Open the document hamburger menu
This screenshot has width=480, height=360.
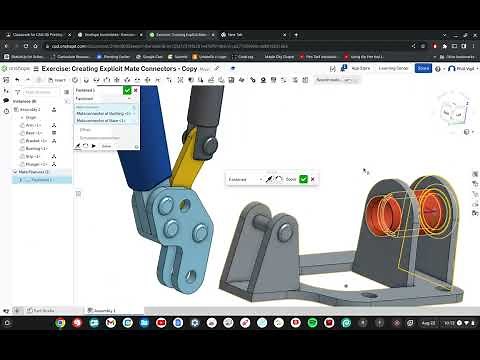(x=36, y=69)
